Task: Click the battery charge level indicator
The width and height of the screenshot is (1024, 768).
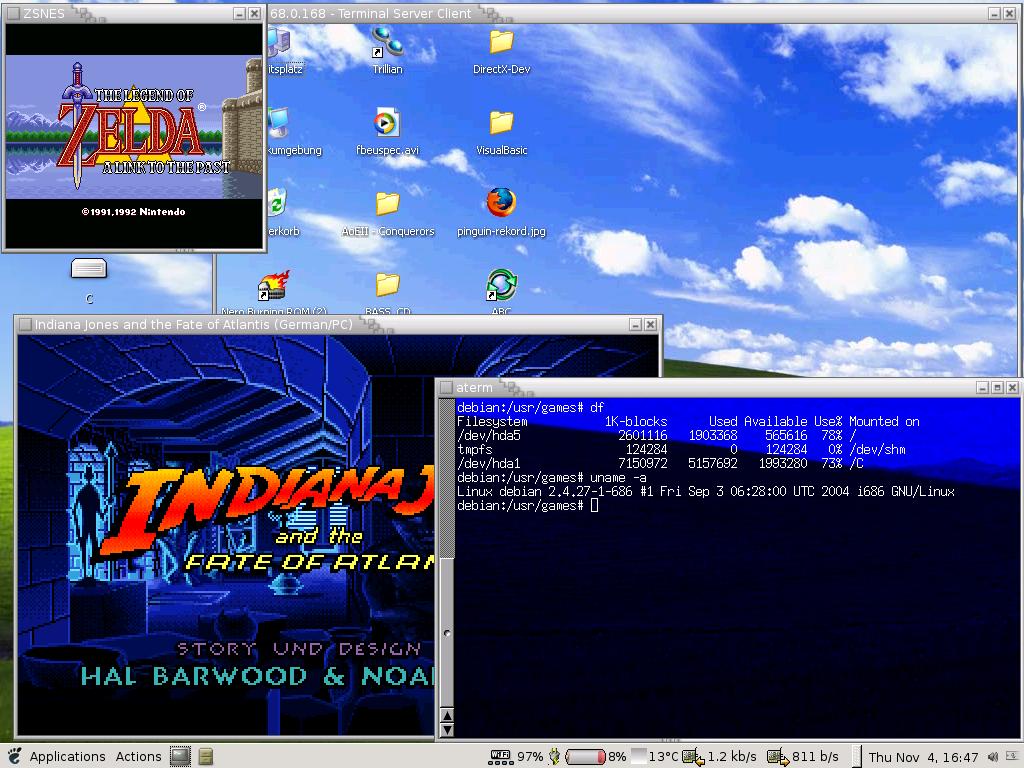Action: coord(586,756)
